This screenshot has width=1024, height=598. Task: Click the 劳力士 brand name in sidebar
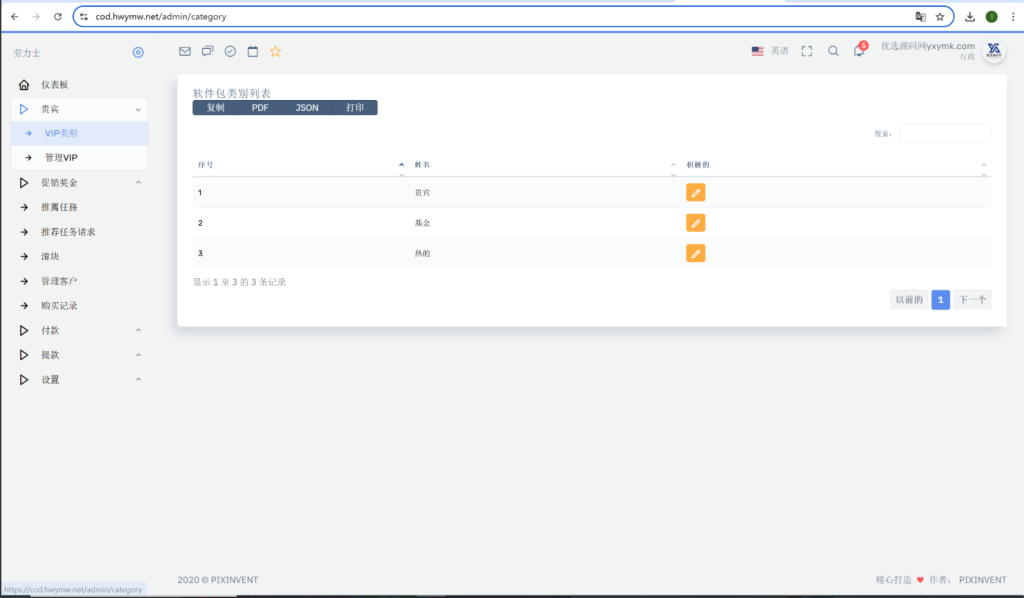[x=27, y=53]
